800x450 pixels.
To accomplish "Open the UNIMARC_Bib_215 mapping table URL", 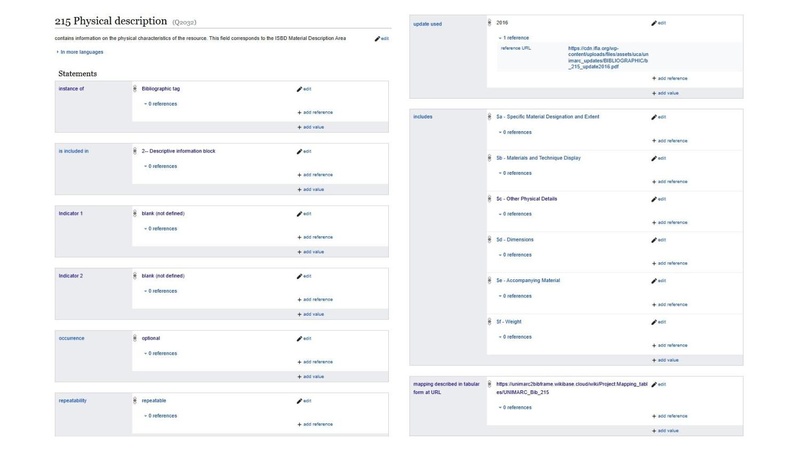I will click(571, 388).
